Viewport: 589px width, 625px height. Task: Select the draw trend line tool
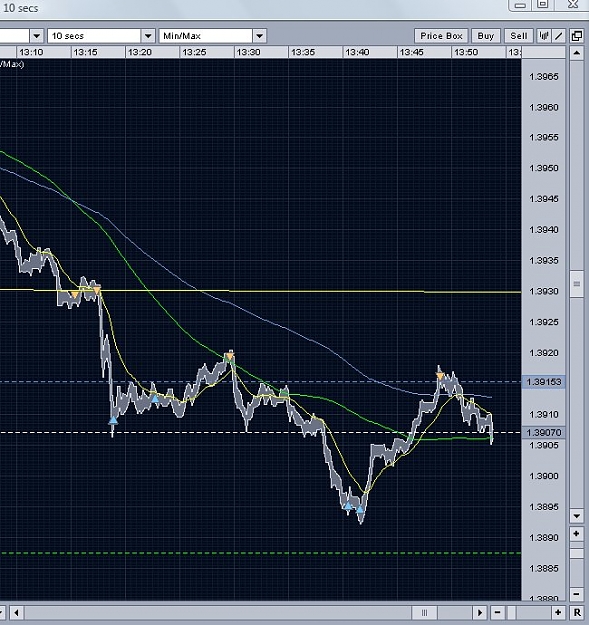pyautogui.click(x=558, y=36)
